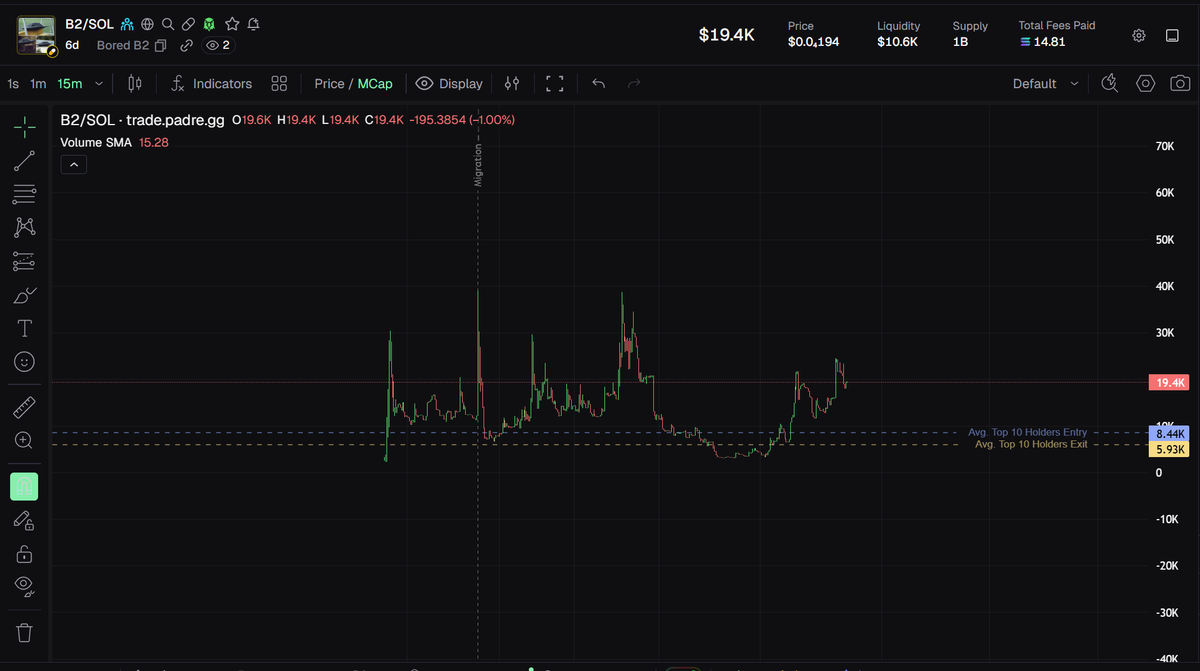1200x671 pixels.
Task: Expand the timeframe dropdown chevron
Action: click(x=98, y=84)
